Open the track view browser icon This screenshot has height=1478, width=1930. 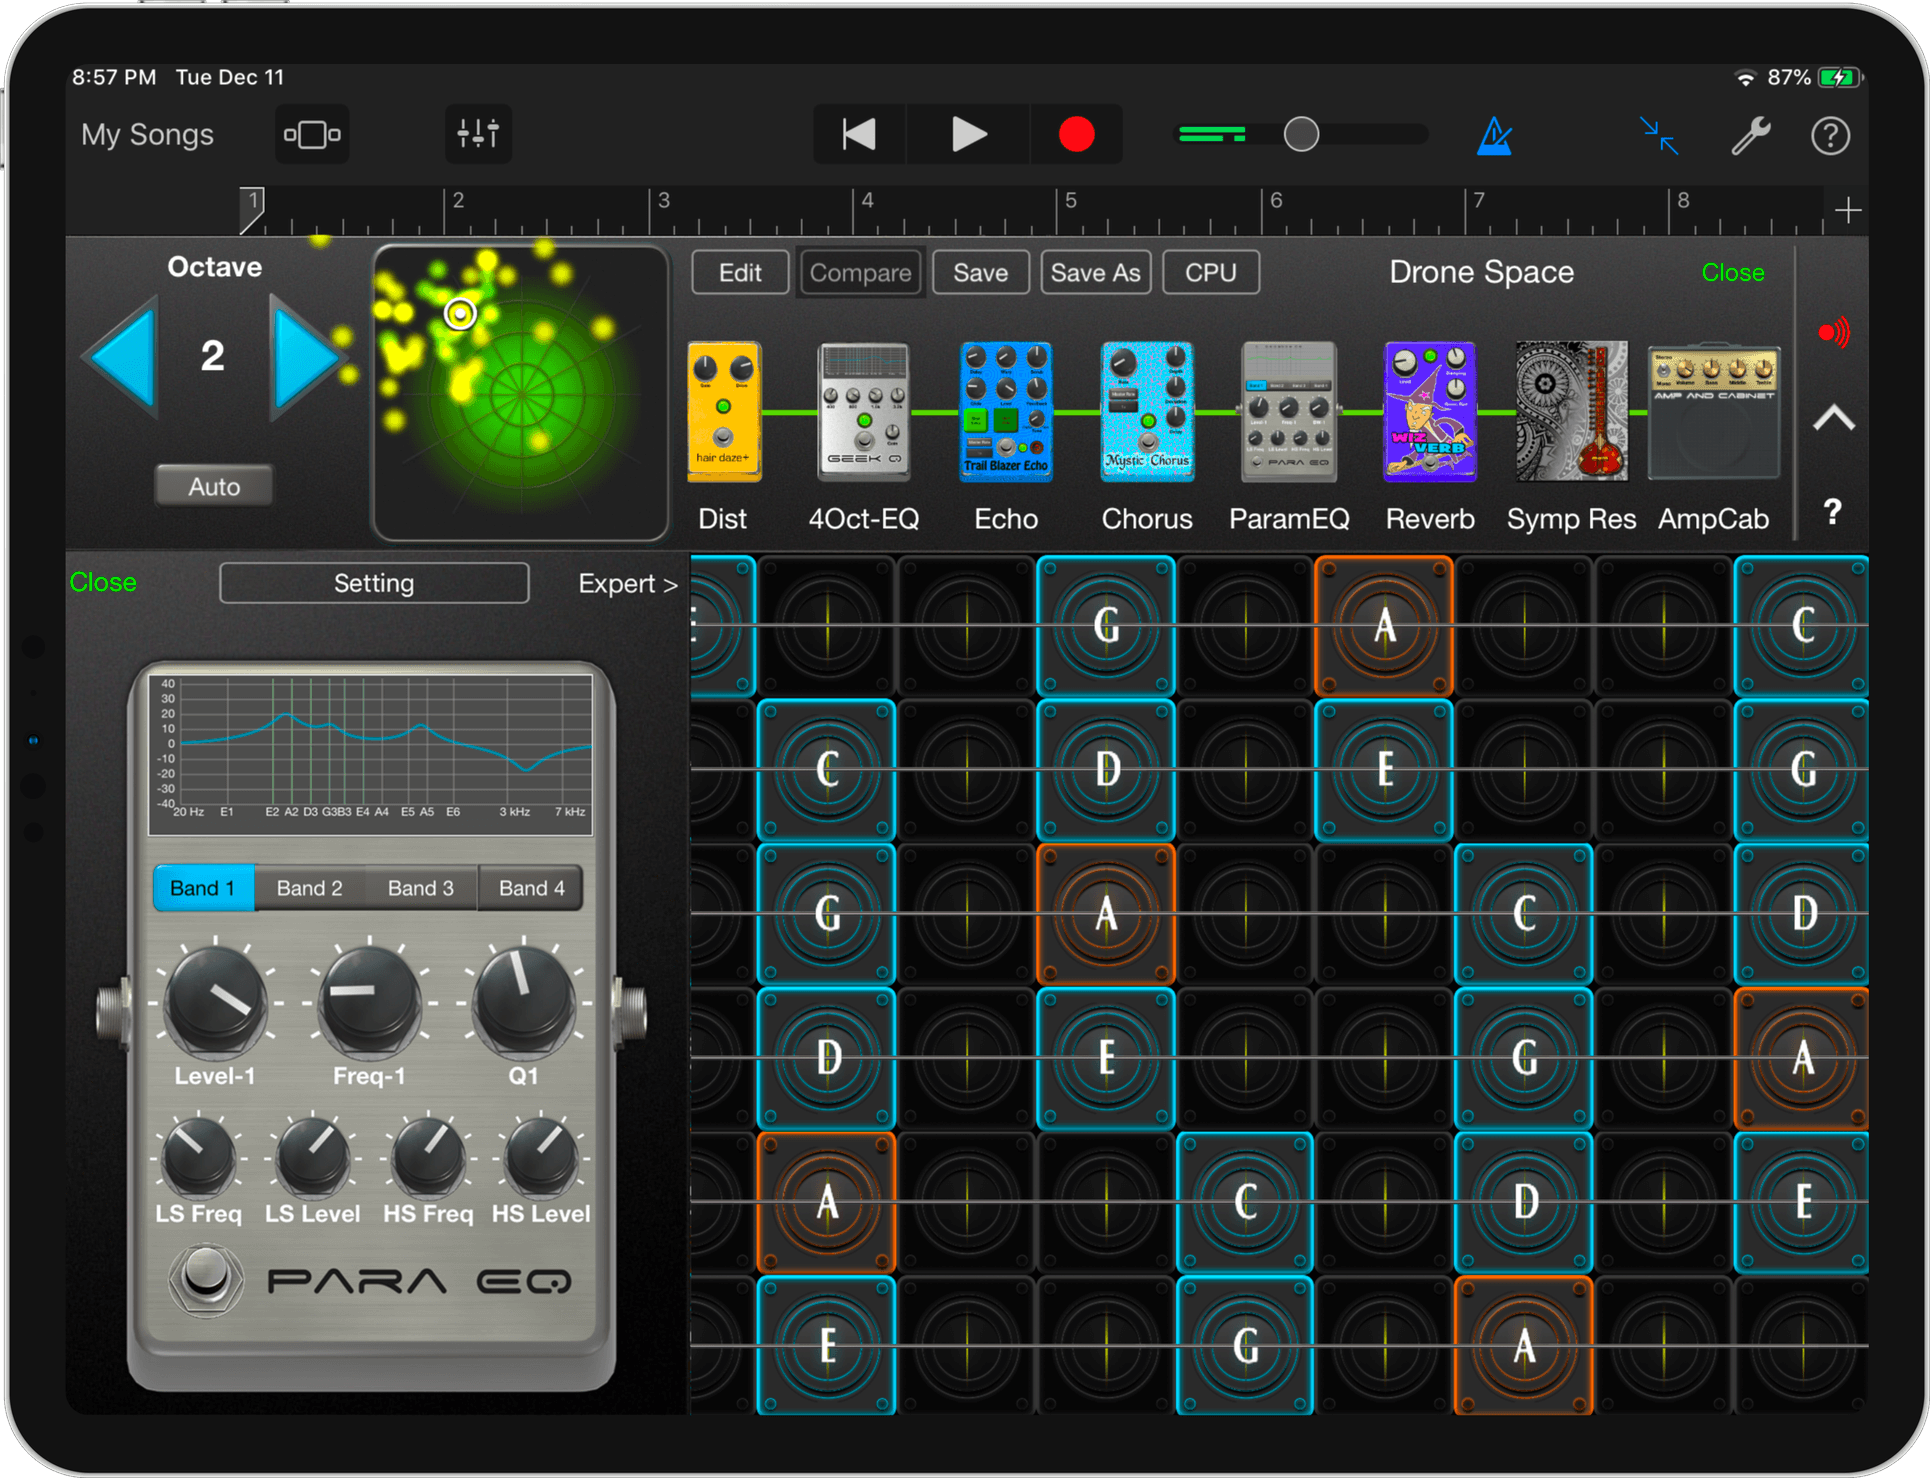[x=312, y=134]
